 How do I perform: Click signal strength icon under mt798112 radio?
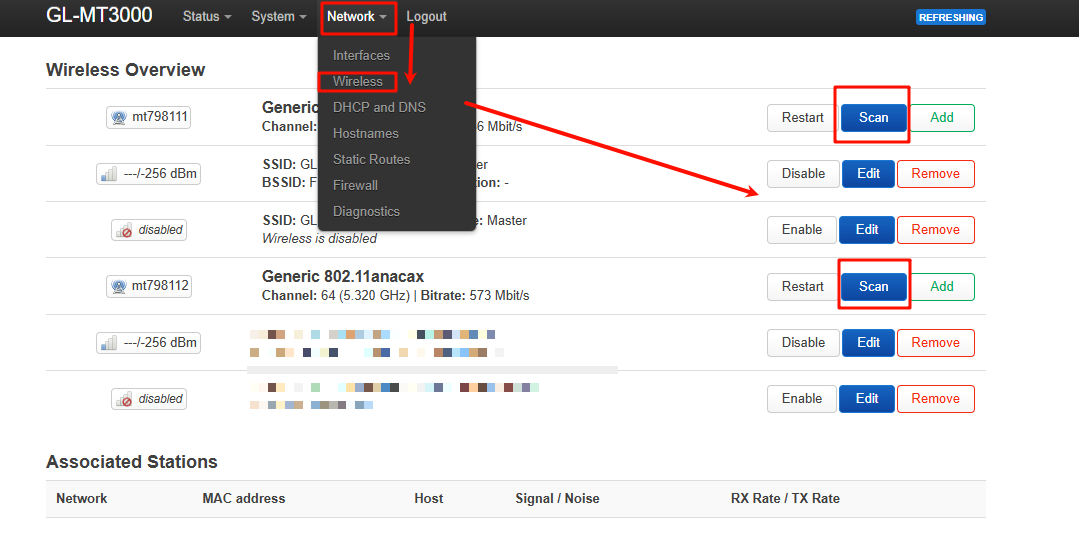click(109, 343)
